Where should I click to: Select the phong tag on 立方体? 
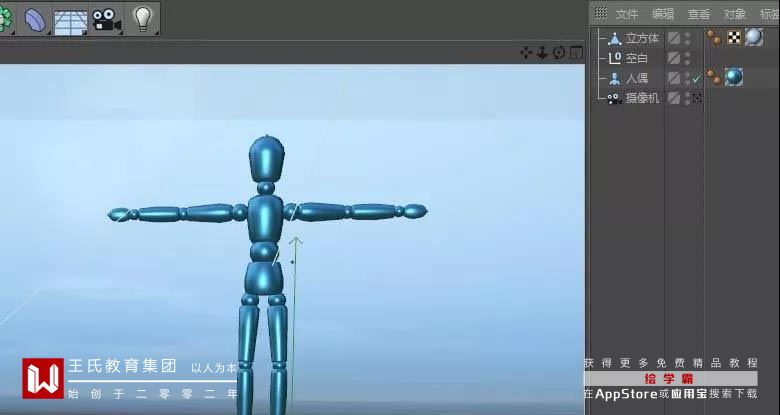[x=714, y=37]
